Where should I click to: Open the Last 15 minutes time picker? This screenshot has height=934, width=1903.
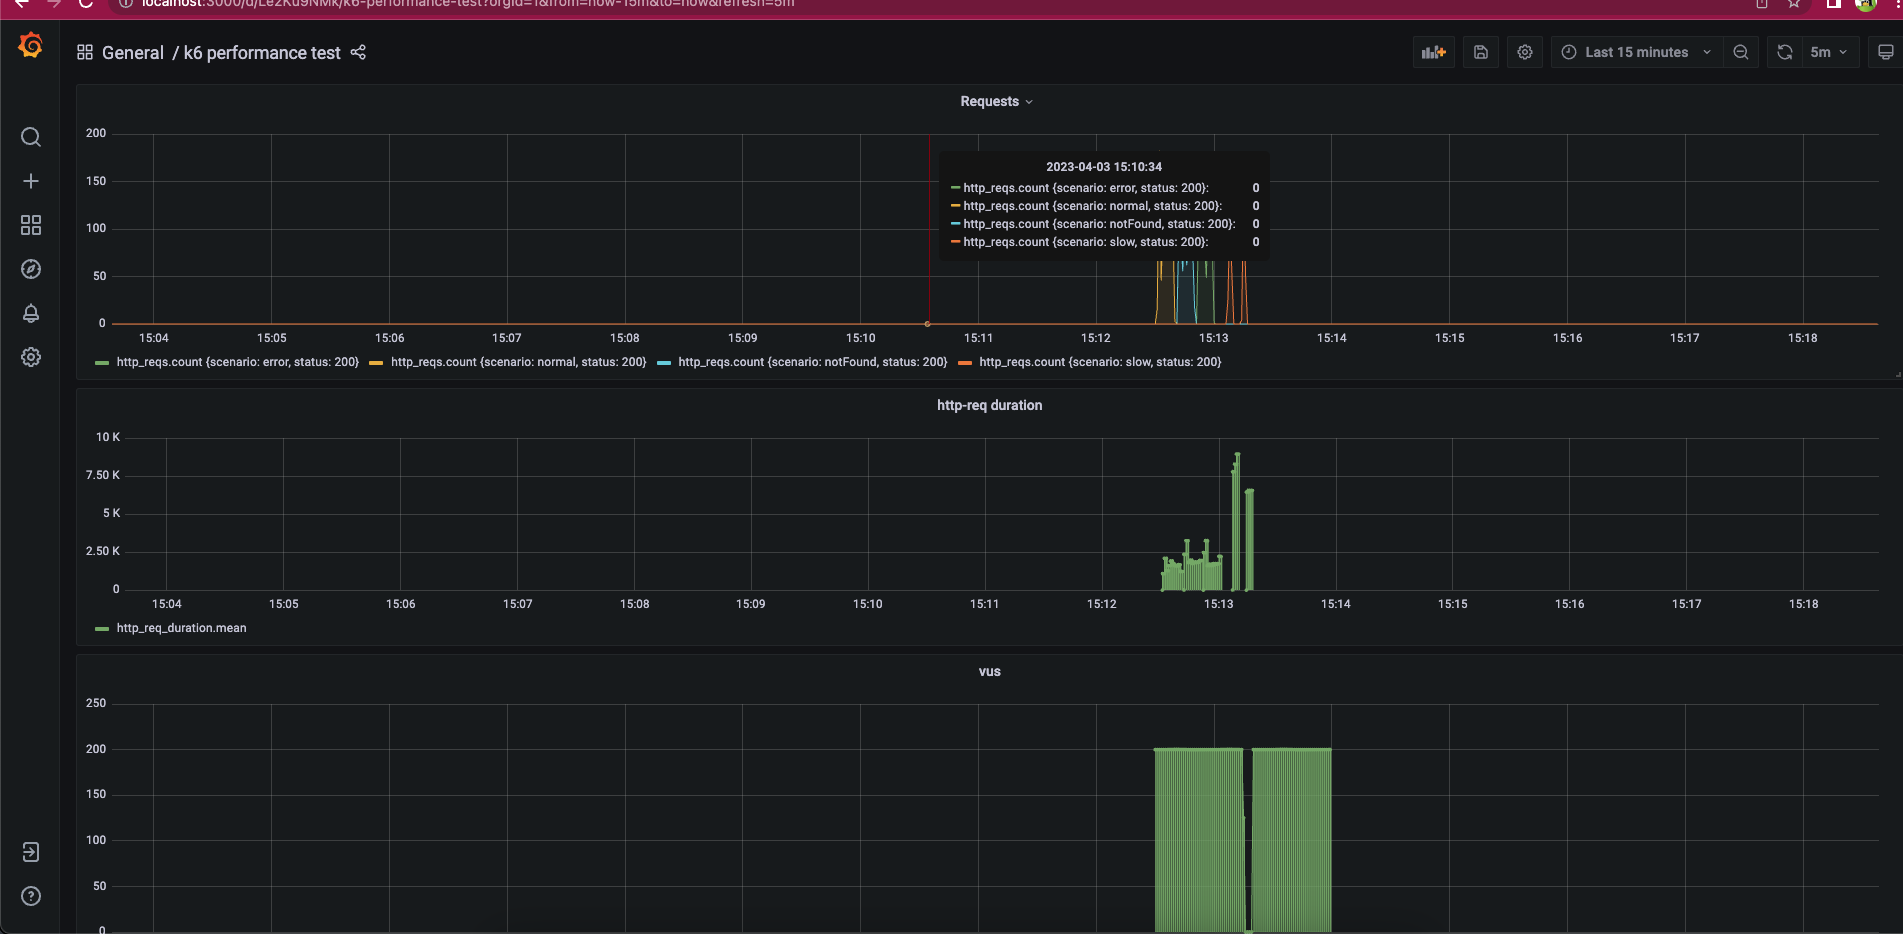click(x=1636, y=52)
